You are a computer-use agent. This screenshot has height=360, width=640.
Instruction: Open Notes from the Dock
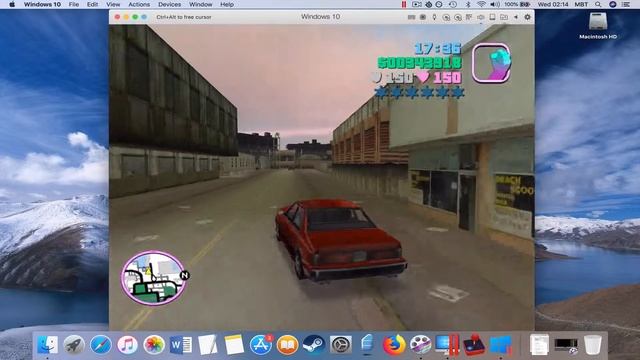click(x=234, y=345)
